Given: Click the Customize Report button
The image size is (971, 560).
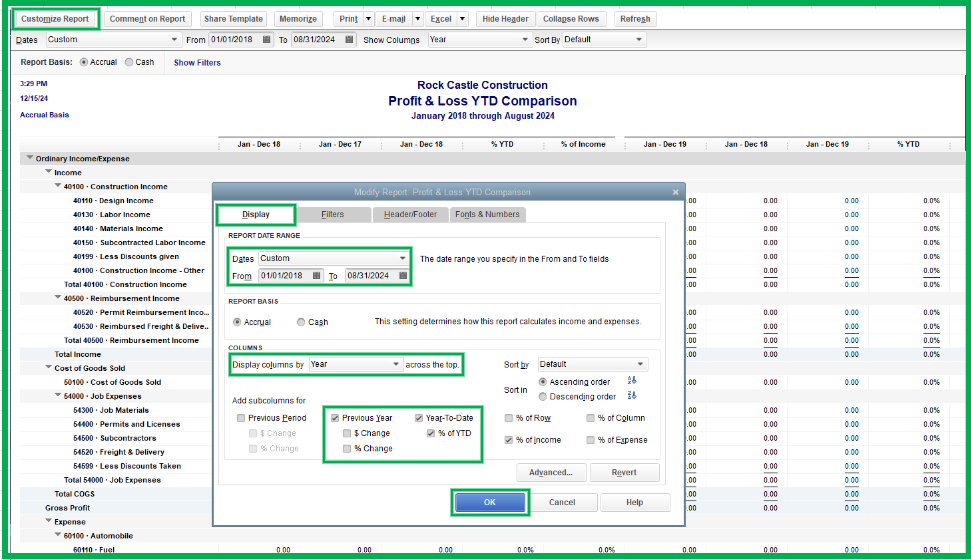Looking at the screenshot, I should pyautogui.click(x=55, y=19).
